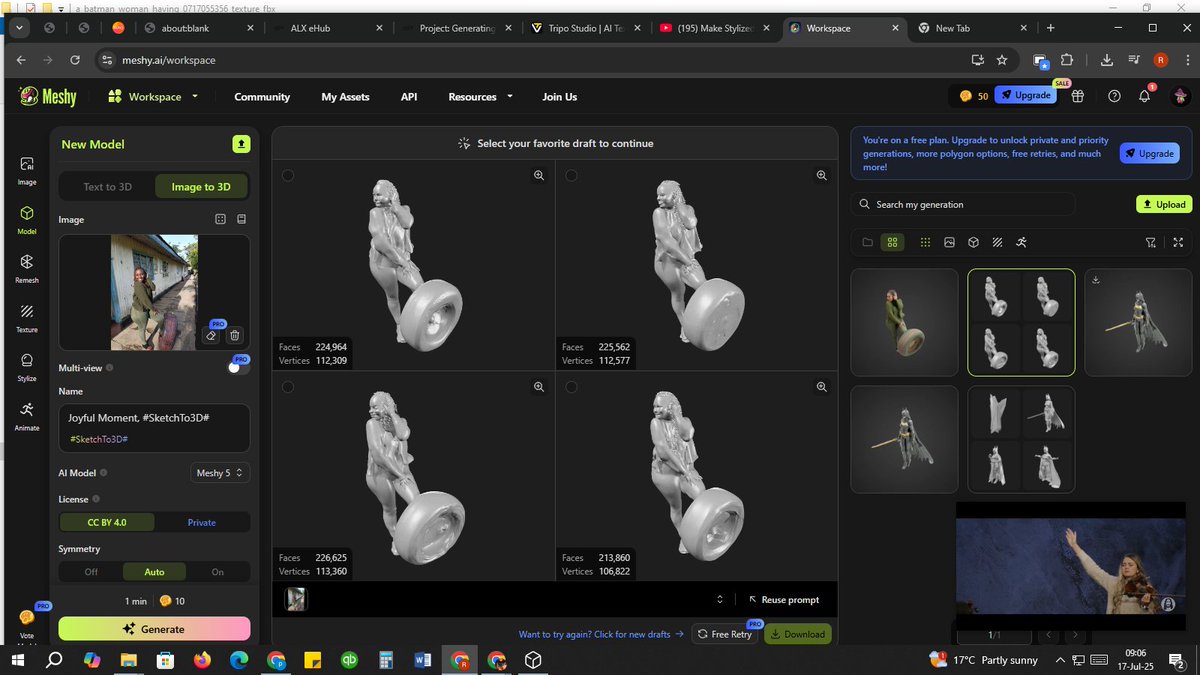The height and width of the screenshot is (675, 1200).
Task: Zoom into the draft with 224,964 faces
Action: (x=539, y=175)
